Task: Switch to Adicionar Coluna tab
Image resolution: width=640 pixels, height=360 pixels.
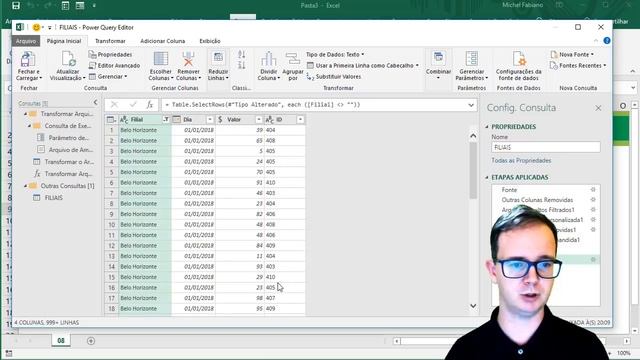Action: coord(162,41)
